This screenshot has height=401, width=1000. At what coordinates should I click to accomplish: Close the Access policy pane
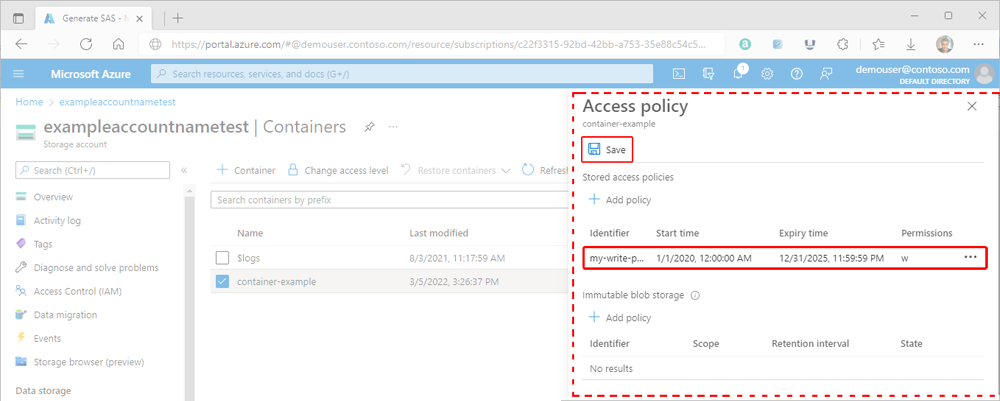(972, 106)
